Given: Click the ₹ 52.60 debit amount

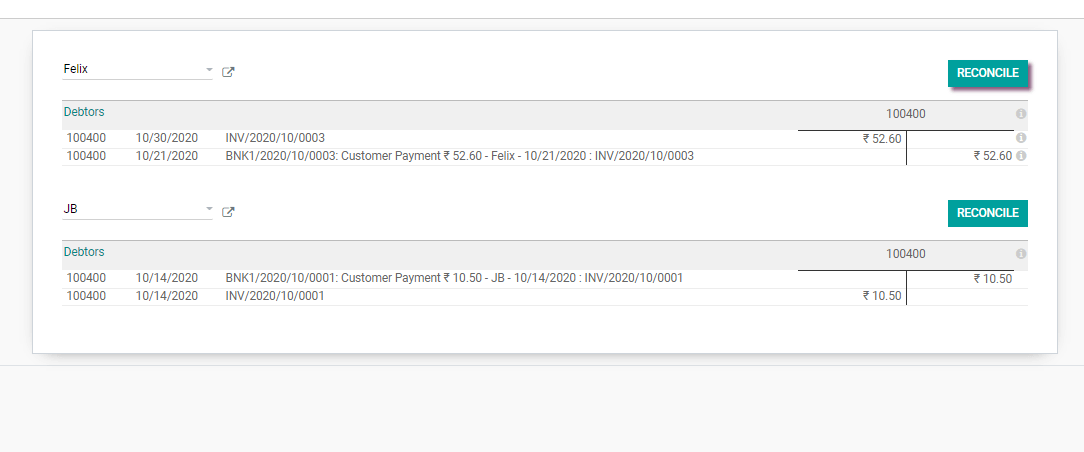Looking at the screenshot, I should pos(881,139).
